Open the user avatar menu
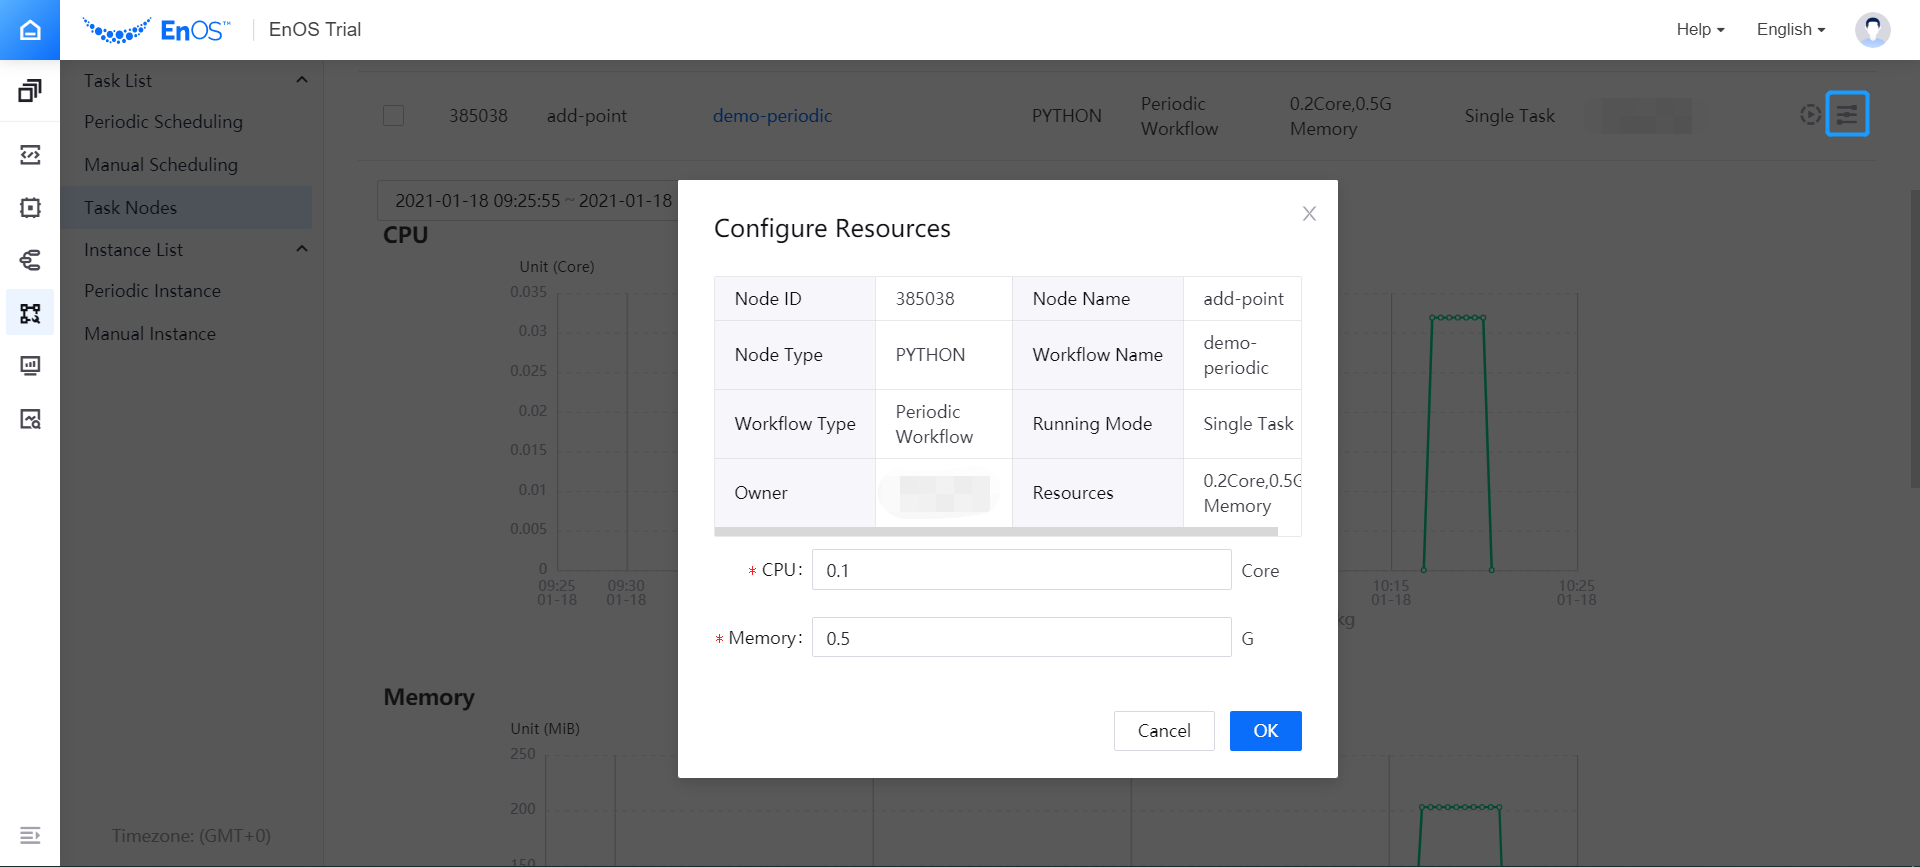This screenshot has height=867, width=1920. click(x=1872, y=30)
